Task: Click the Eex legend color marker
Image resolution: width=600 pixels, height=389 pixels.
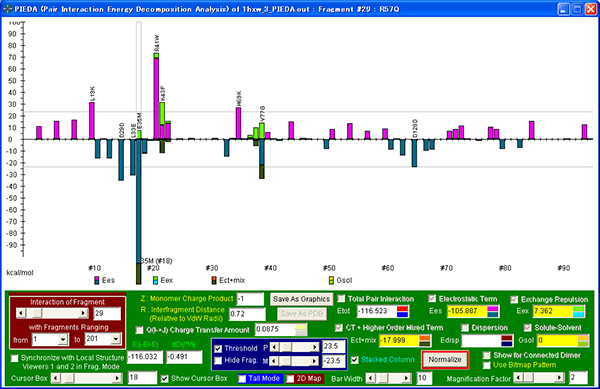Action: [x=155, y=280]
